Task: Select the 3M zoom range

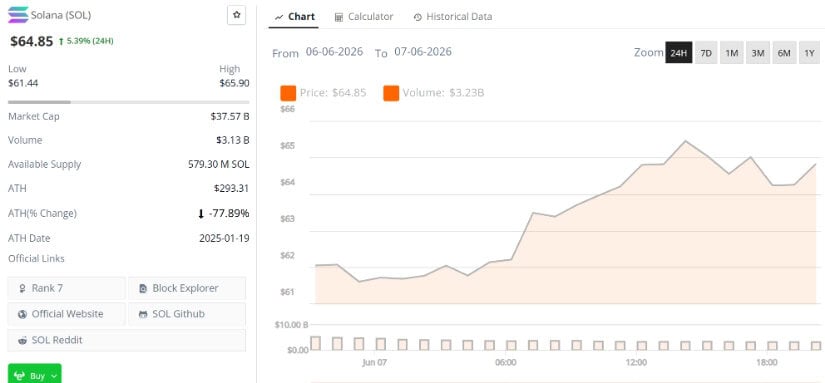Action: point(758,53)
